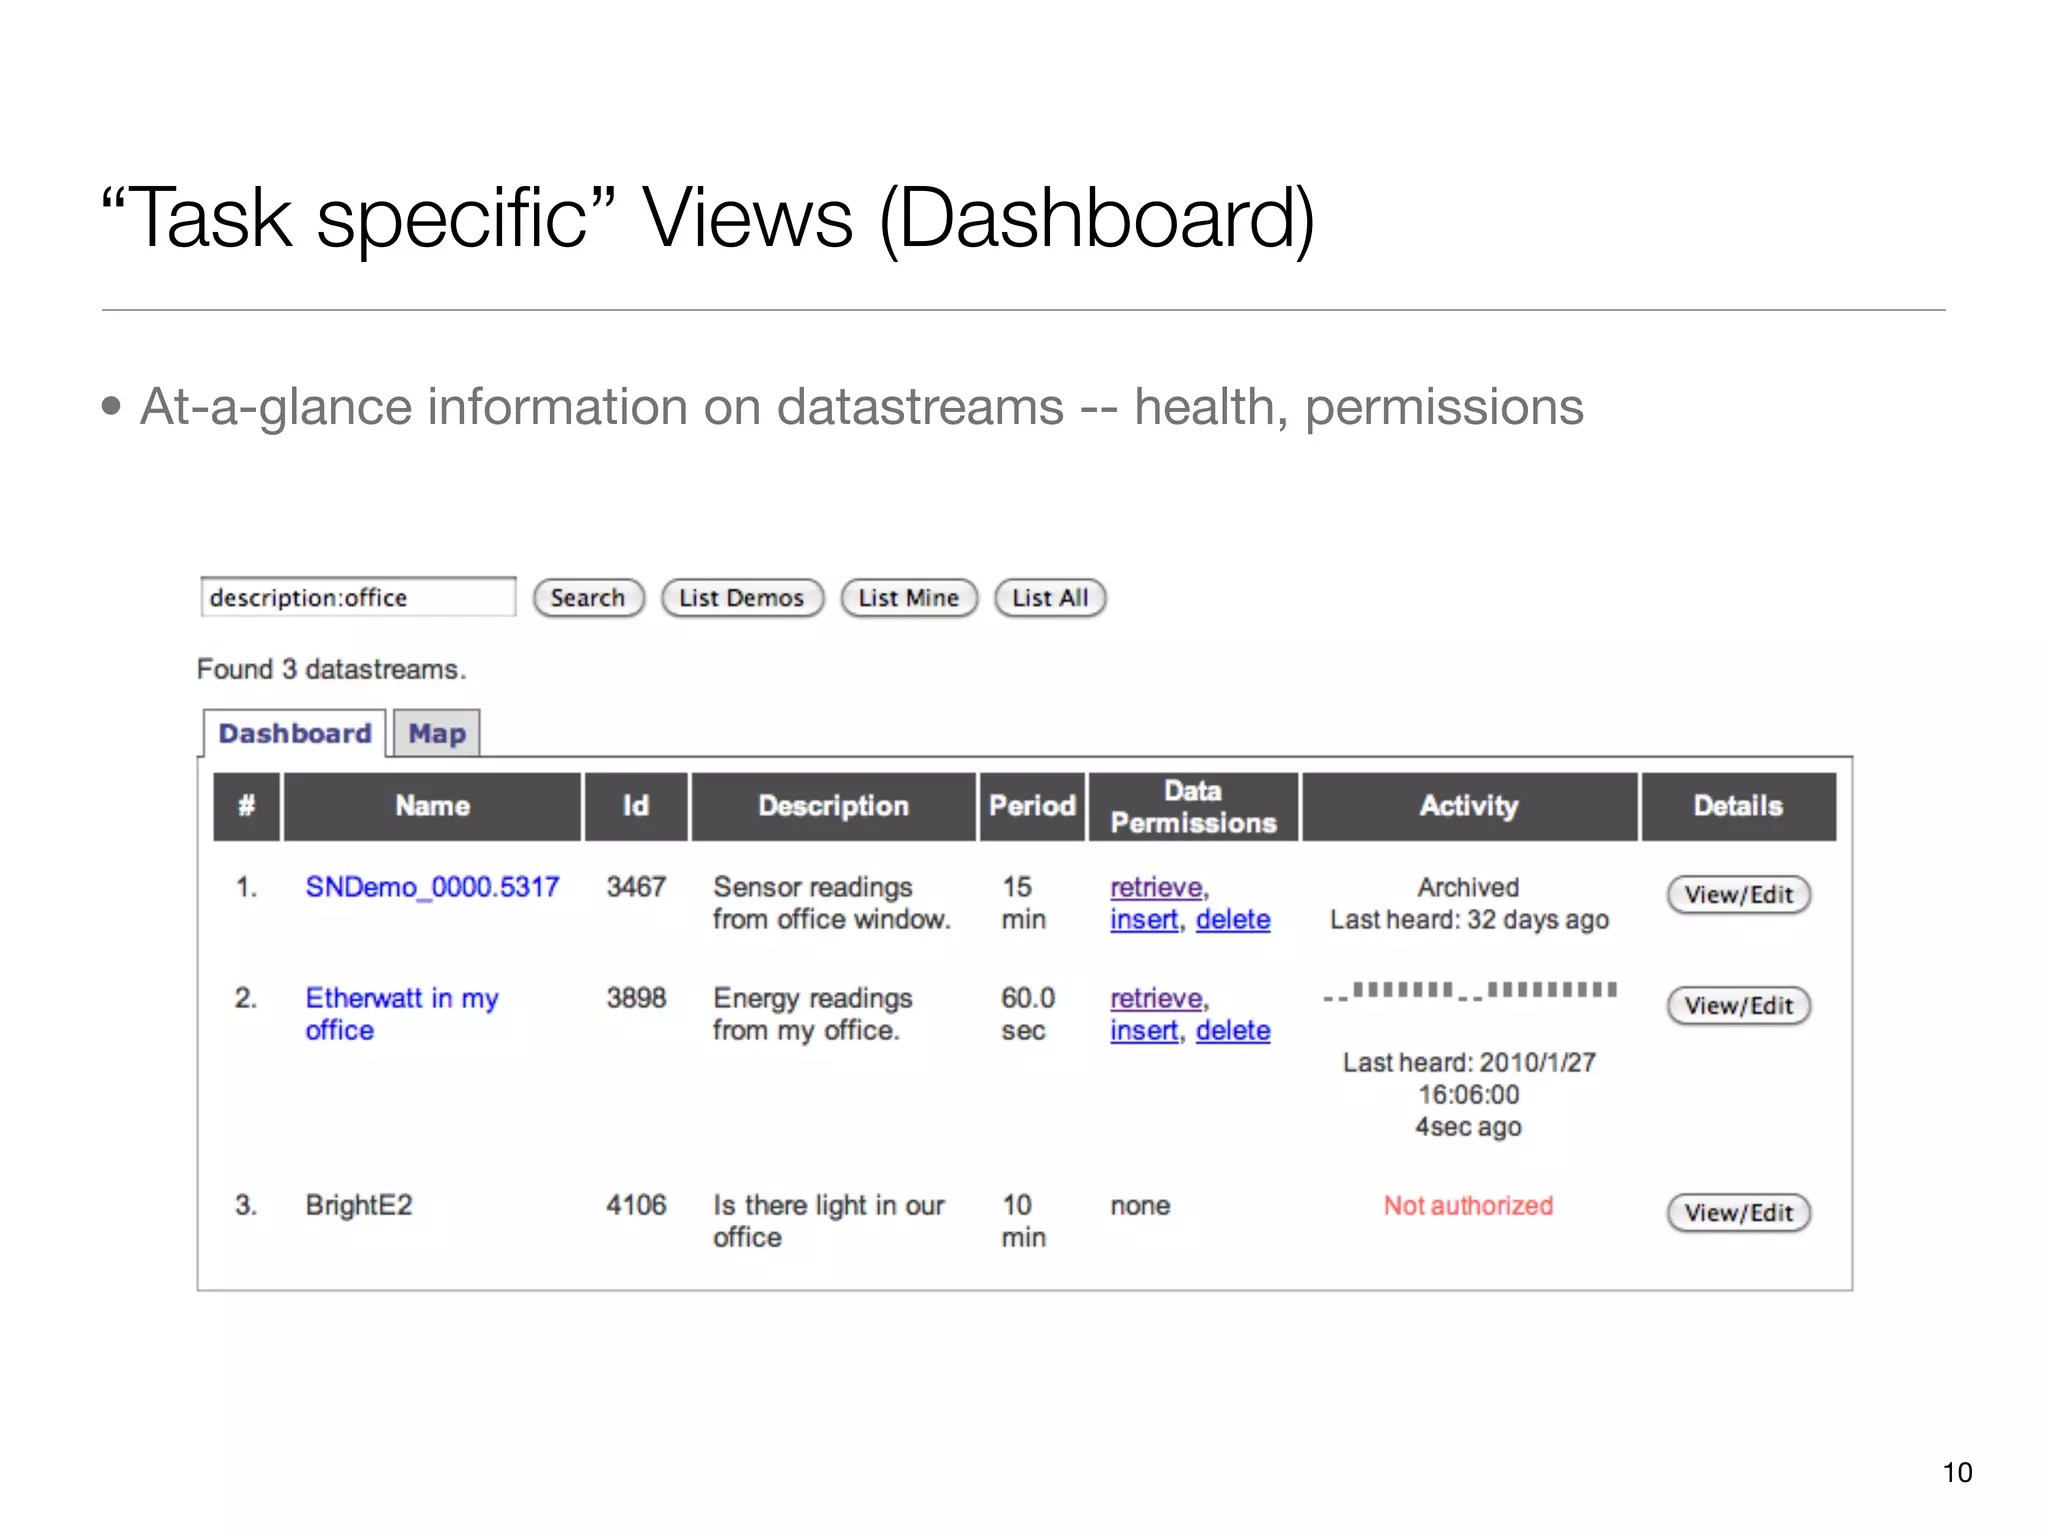This screenshot has width=2048, height=1536.
Task: Click the List Demos button
Action: click(741, 597)
